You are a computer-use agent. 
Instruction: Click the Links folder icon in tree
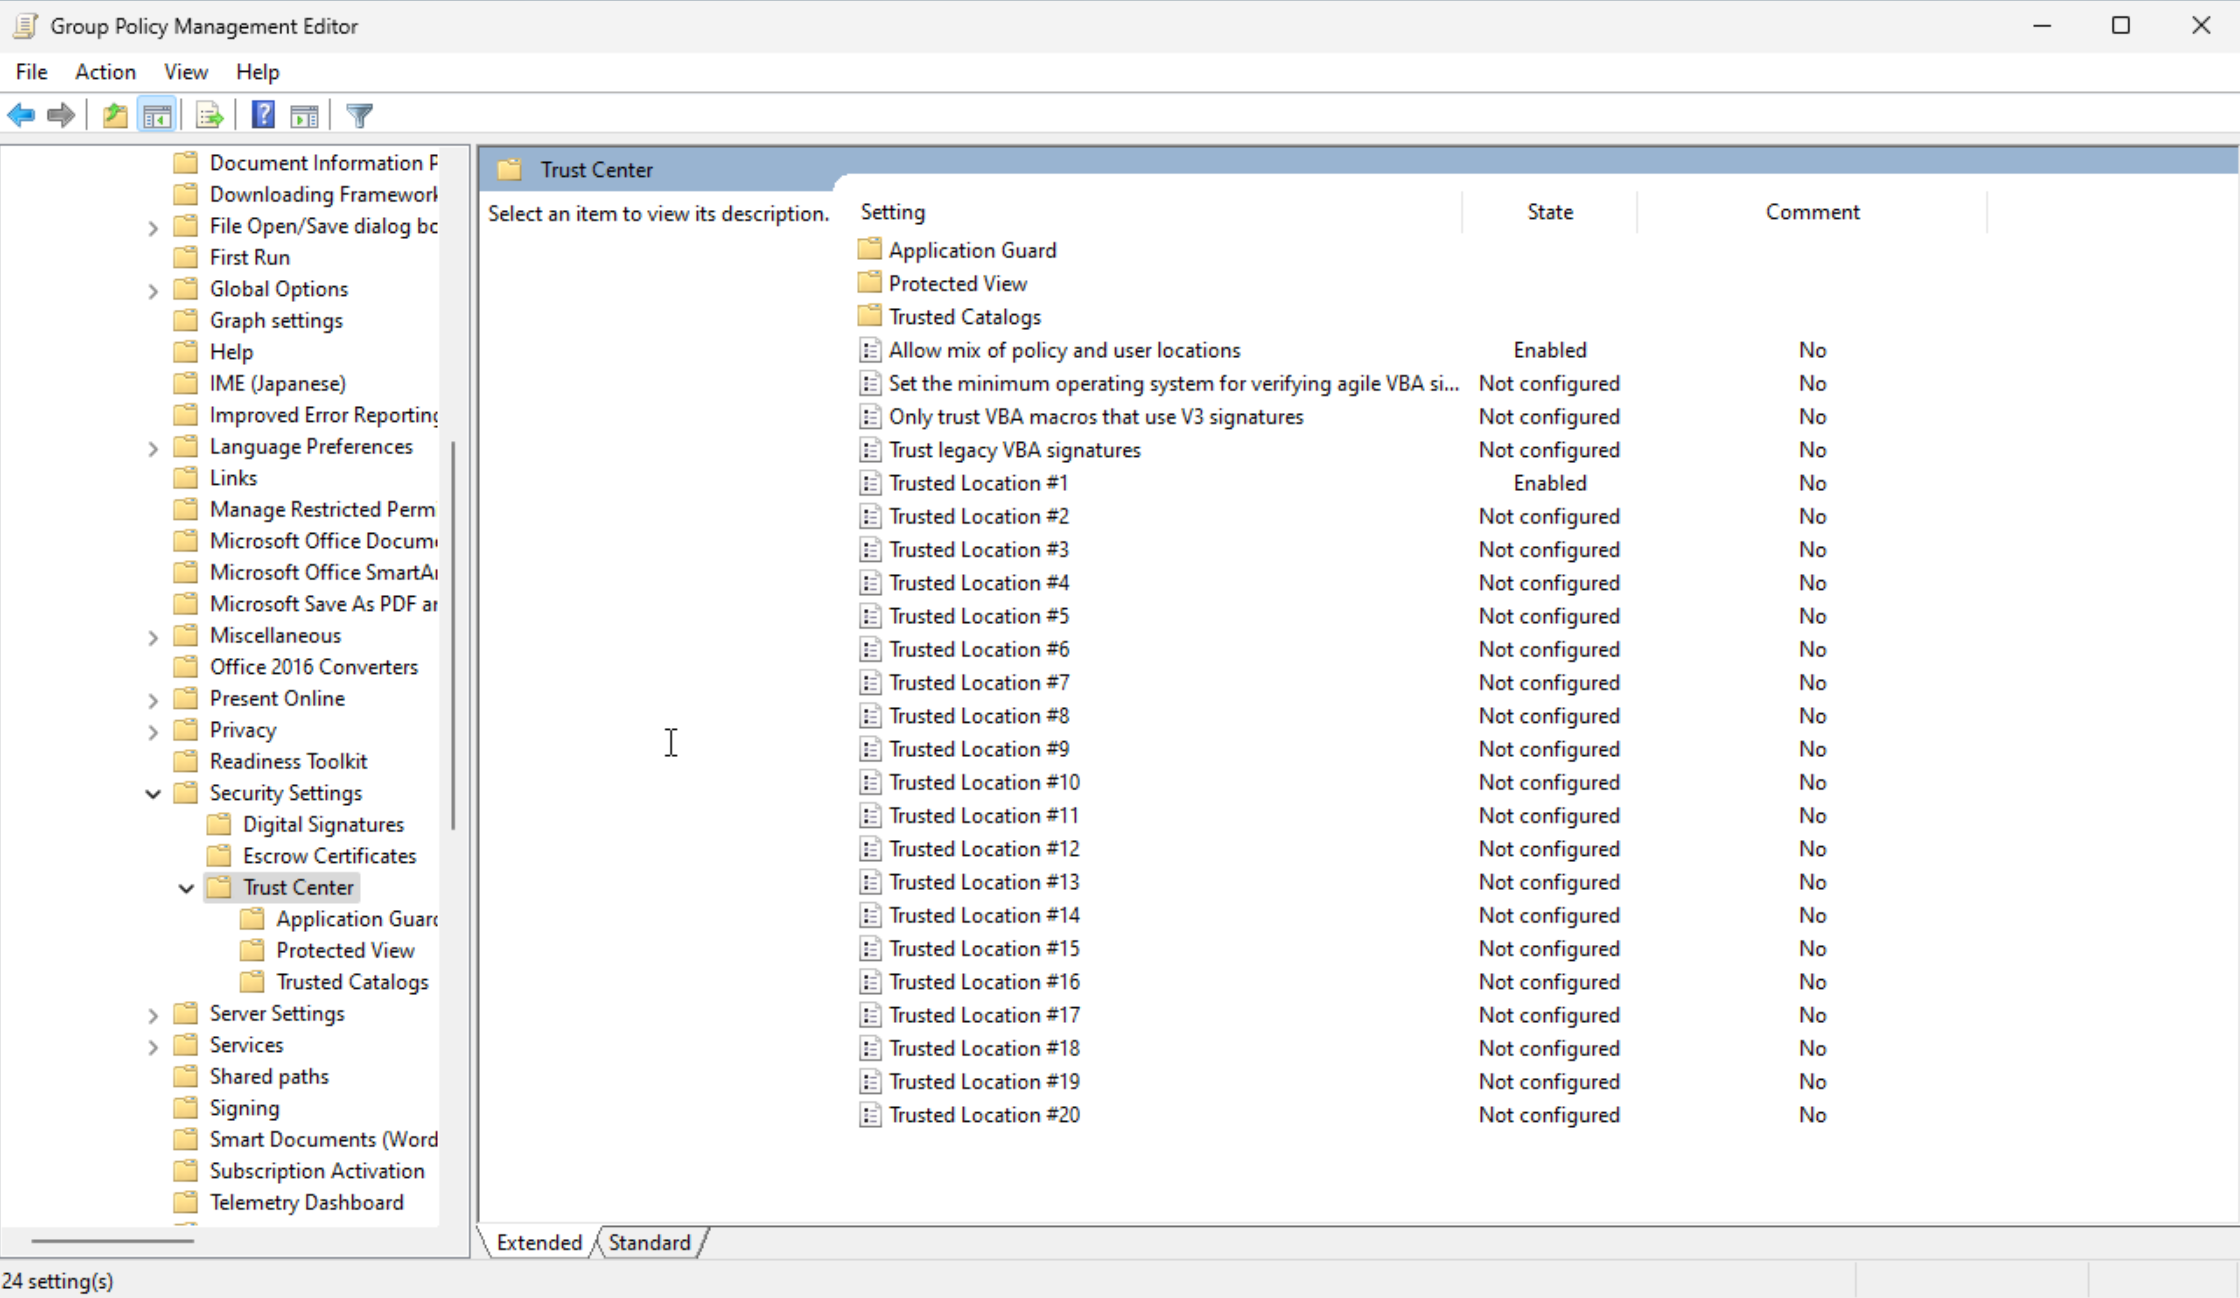[186, 478]
